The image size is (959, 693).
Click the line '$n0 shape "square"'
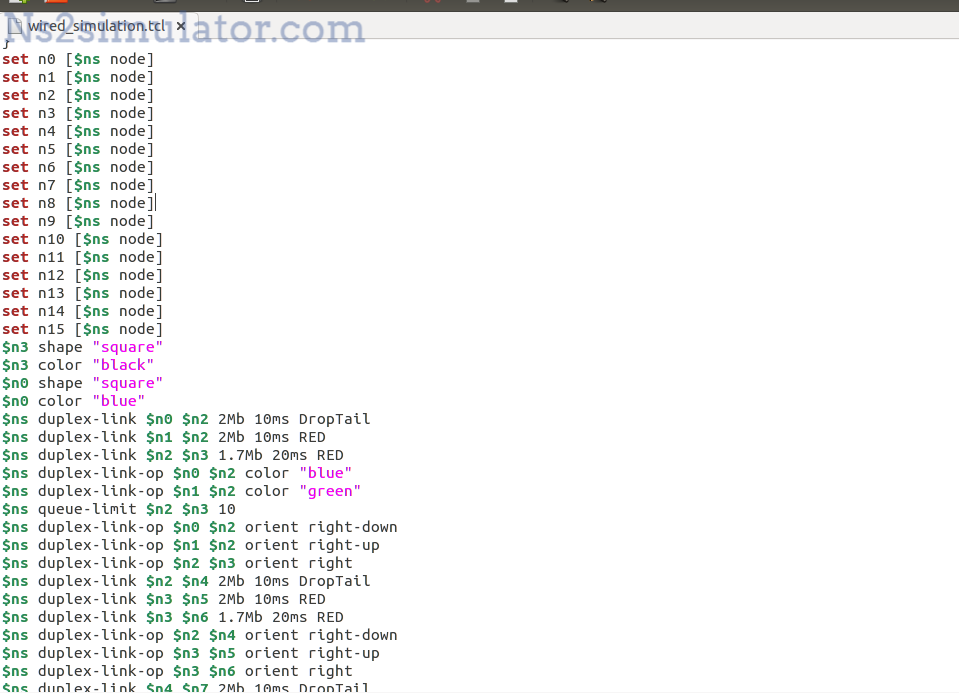tap(83, 383)
